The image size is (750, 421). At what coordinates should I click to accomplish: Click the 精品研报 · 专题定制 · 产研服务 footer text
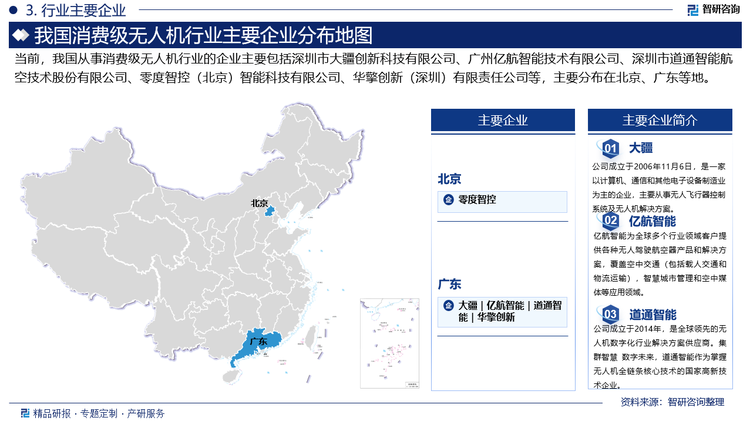pos(99,413)
